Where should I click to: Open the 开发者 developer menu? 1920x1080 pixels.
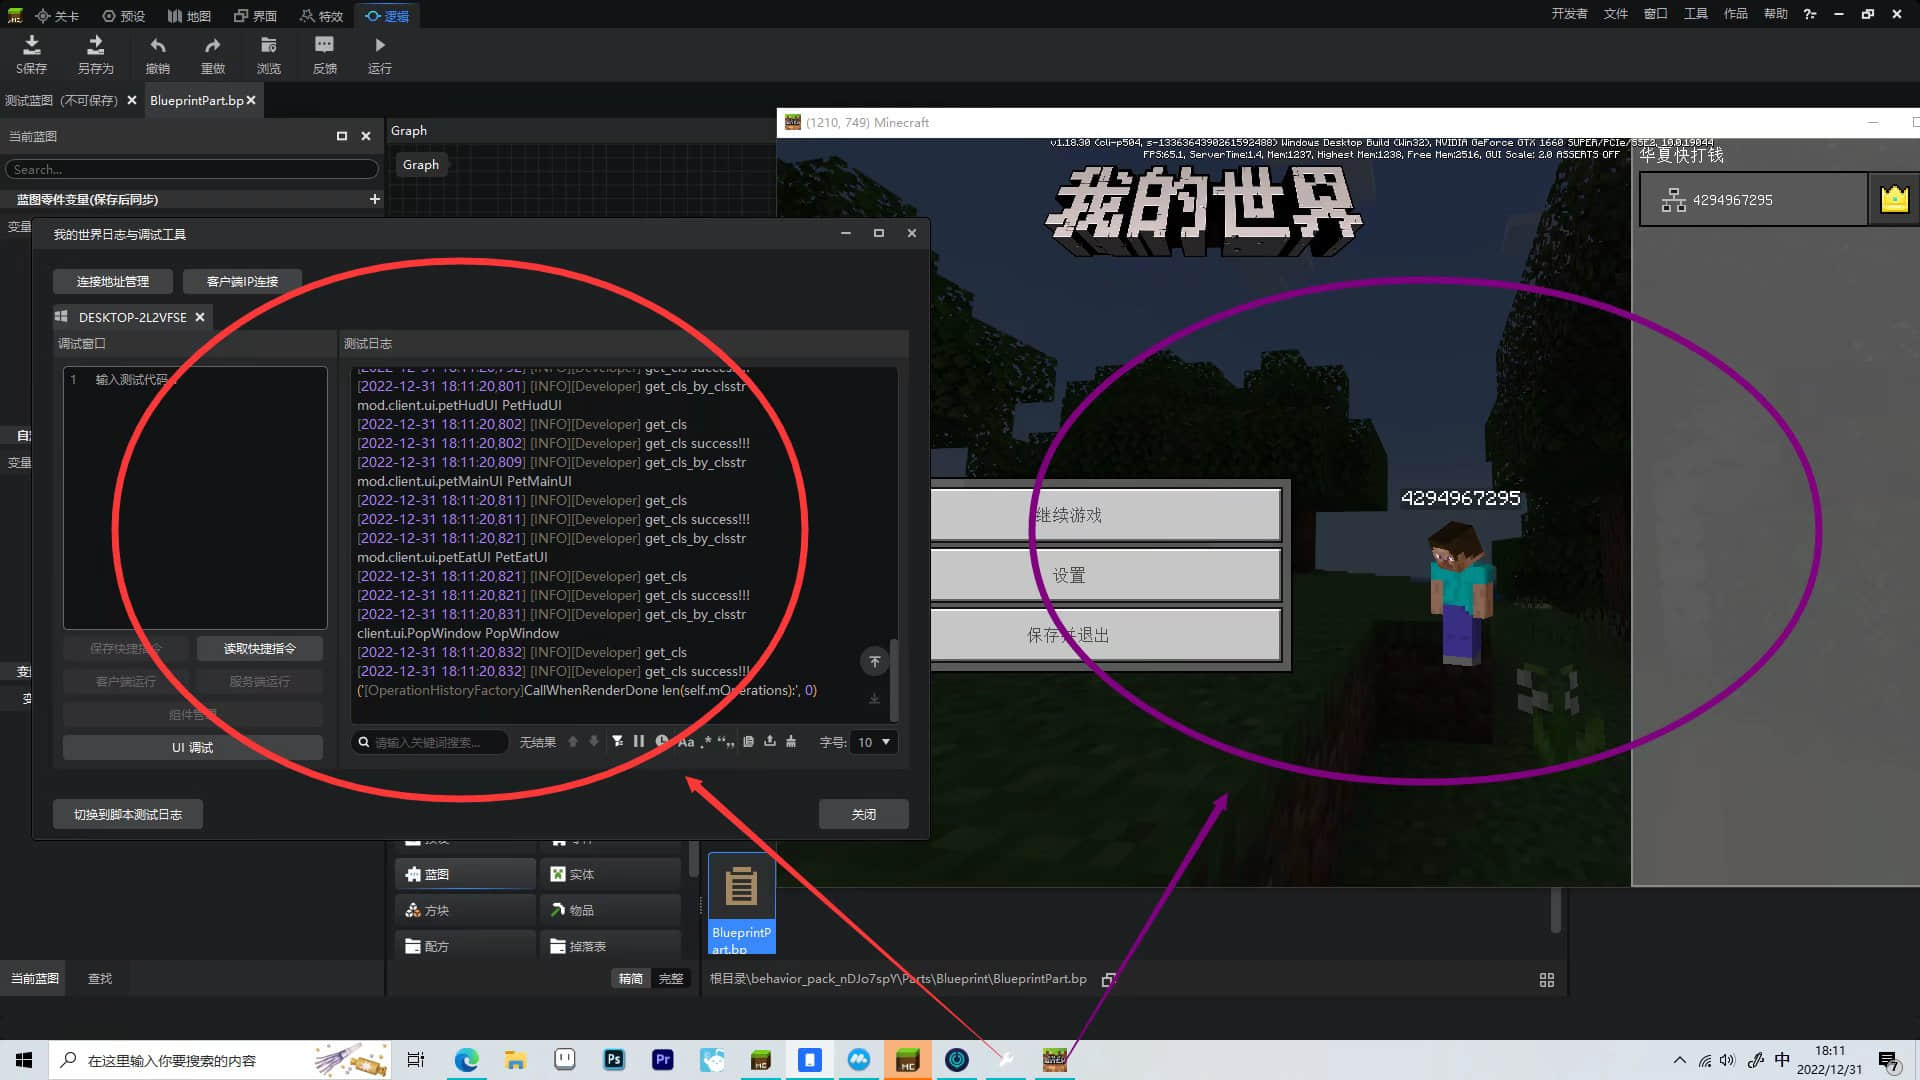click(1569, 14)
